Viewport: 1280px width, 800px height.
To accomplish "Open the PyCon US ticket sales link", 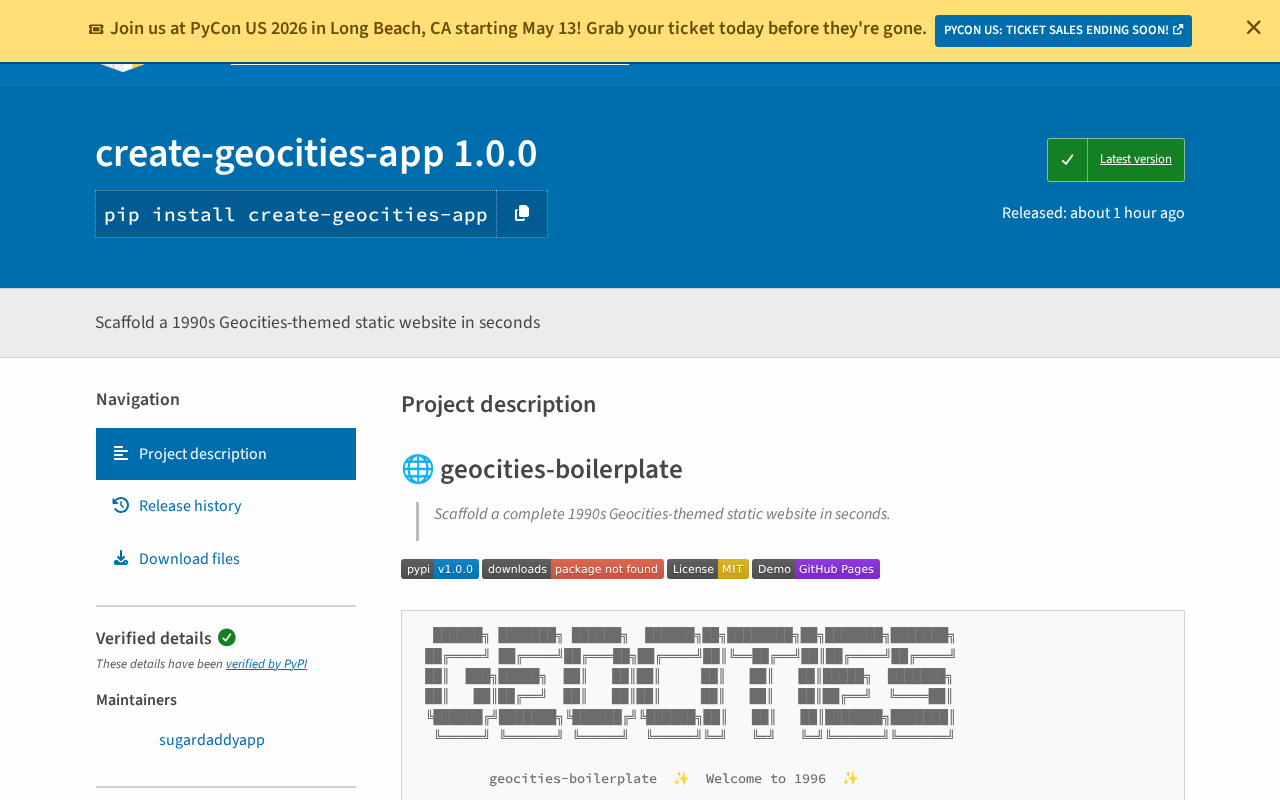I will (1063, 30).
